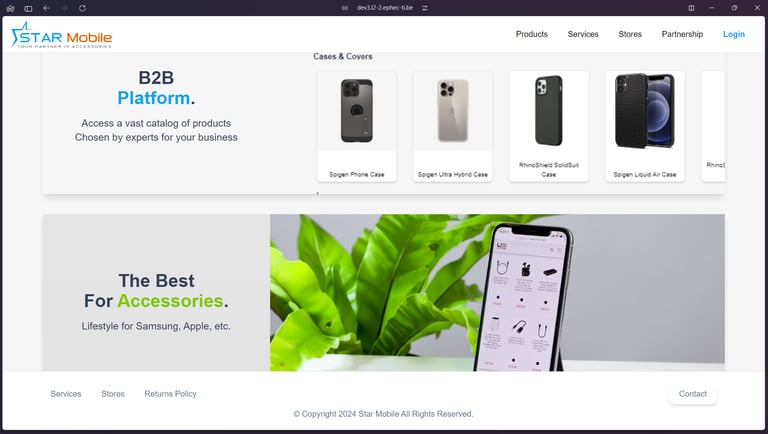Image resolution: width=768 pixels, height=434 pixels.
Task: Open the Services navigation item
Action: [583, 34]
